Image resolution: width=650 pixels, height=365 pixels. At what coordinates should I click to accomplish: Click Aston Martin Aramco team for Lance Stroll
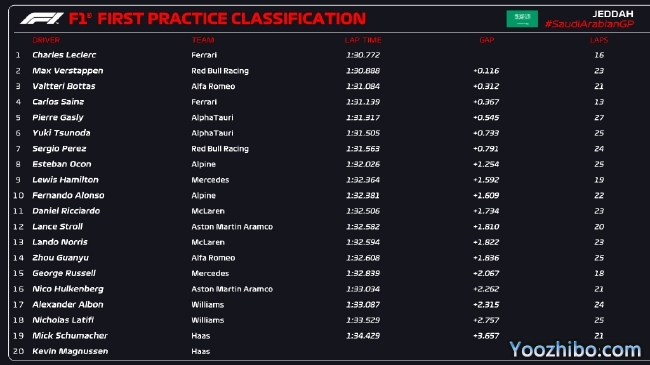click(x=232, y=226)
